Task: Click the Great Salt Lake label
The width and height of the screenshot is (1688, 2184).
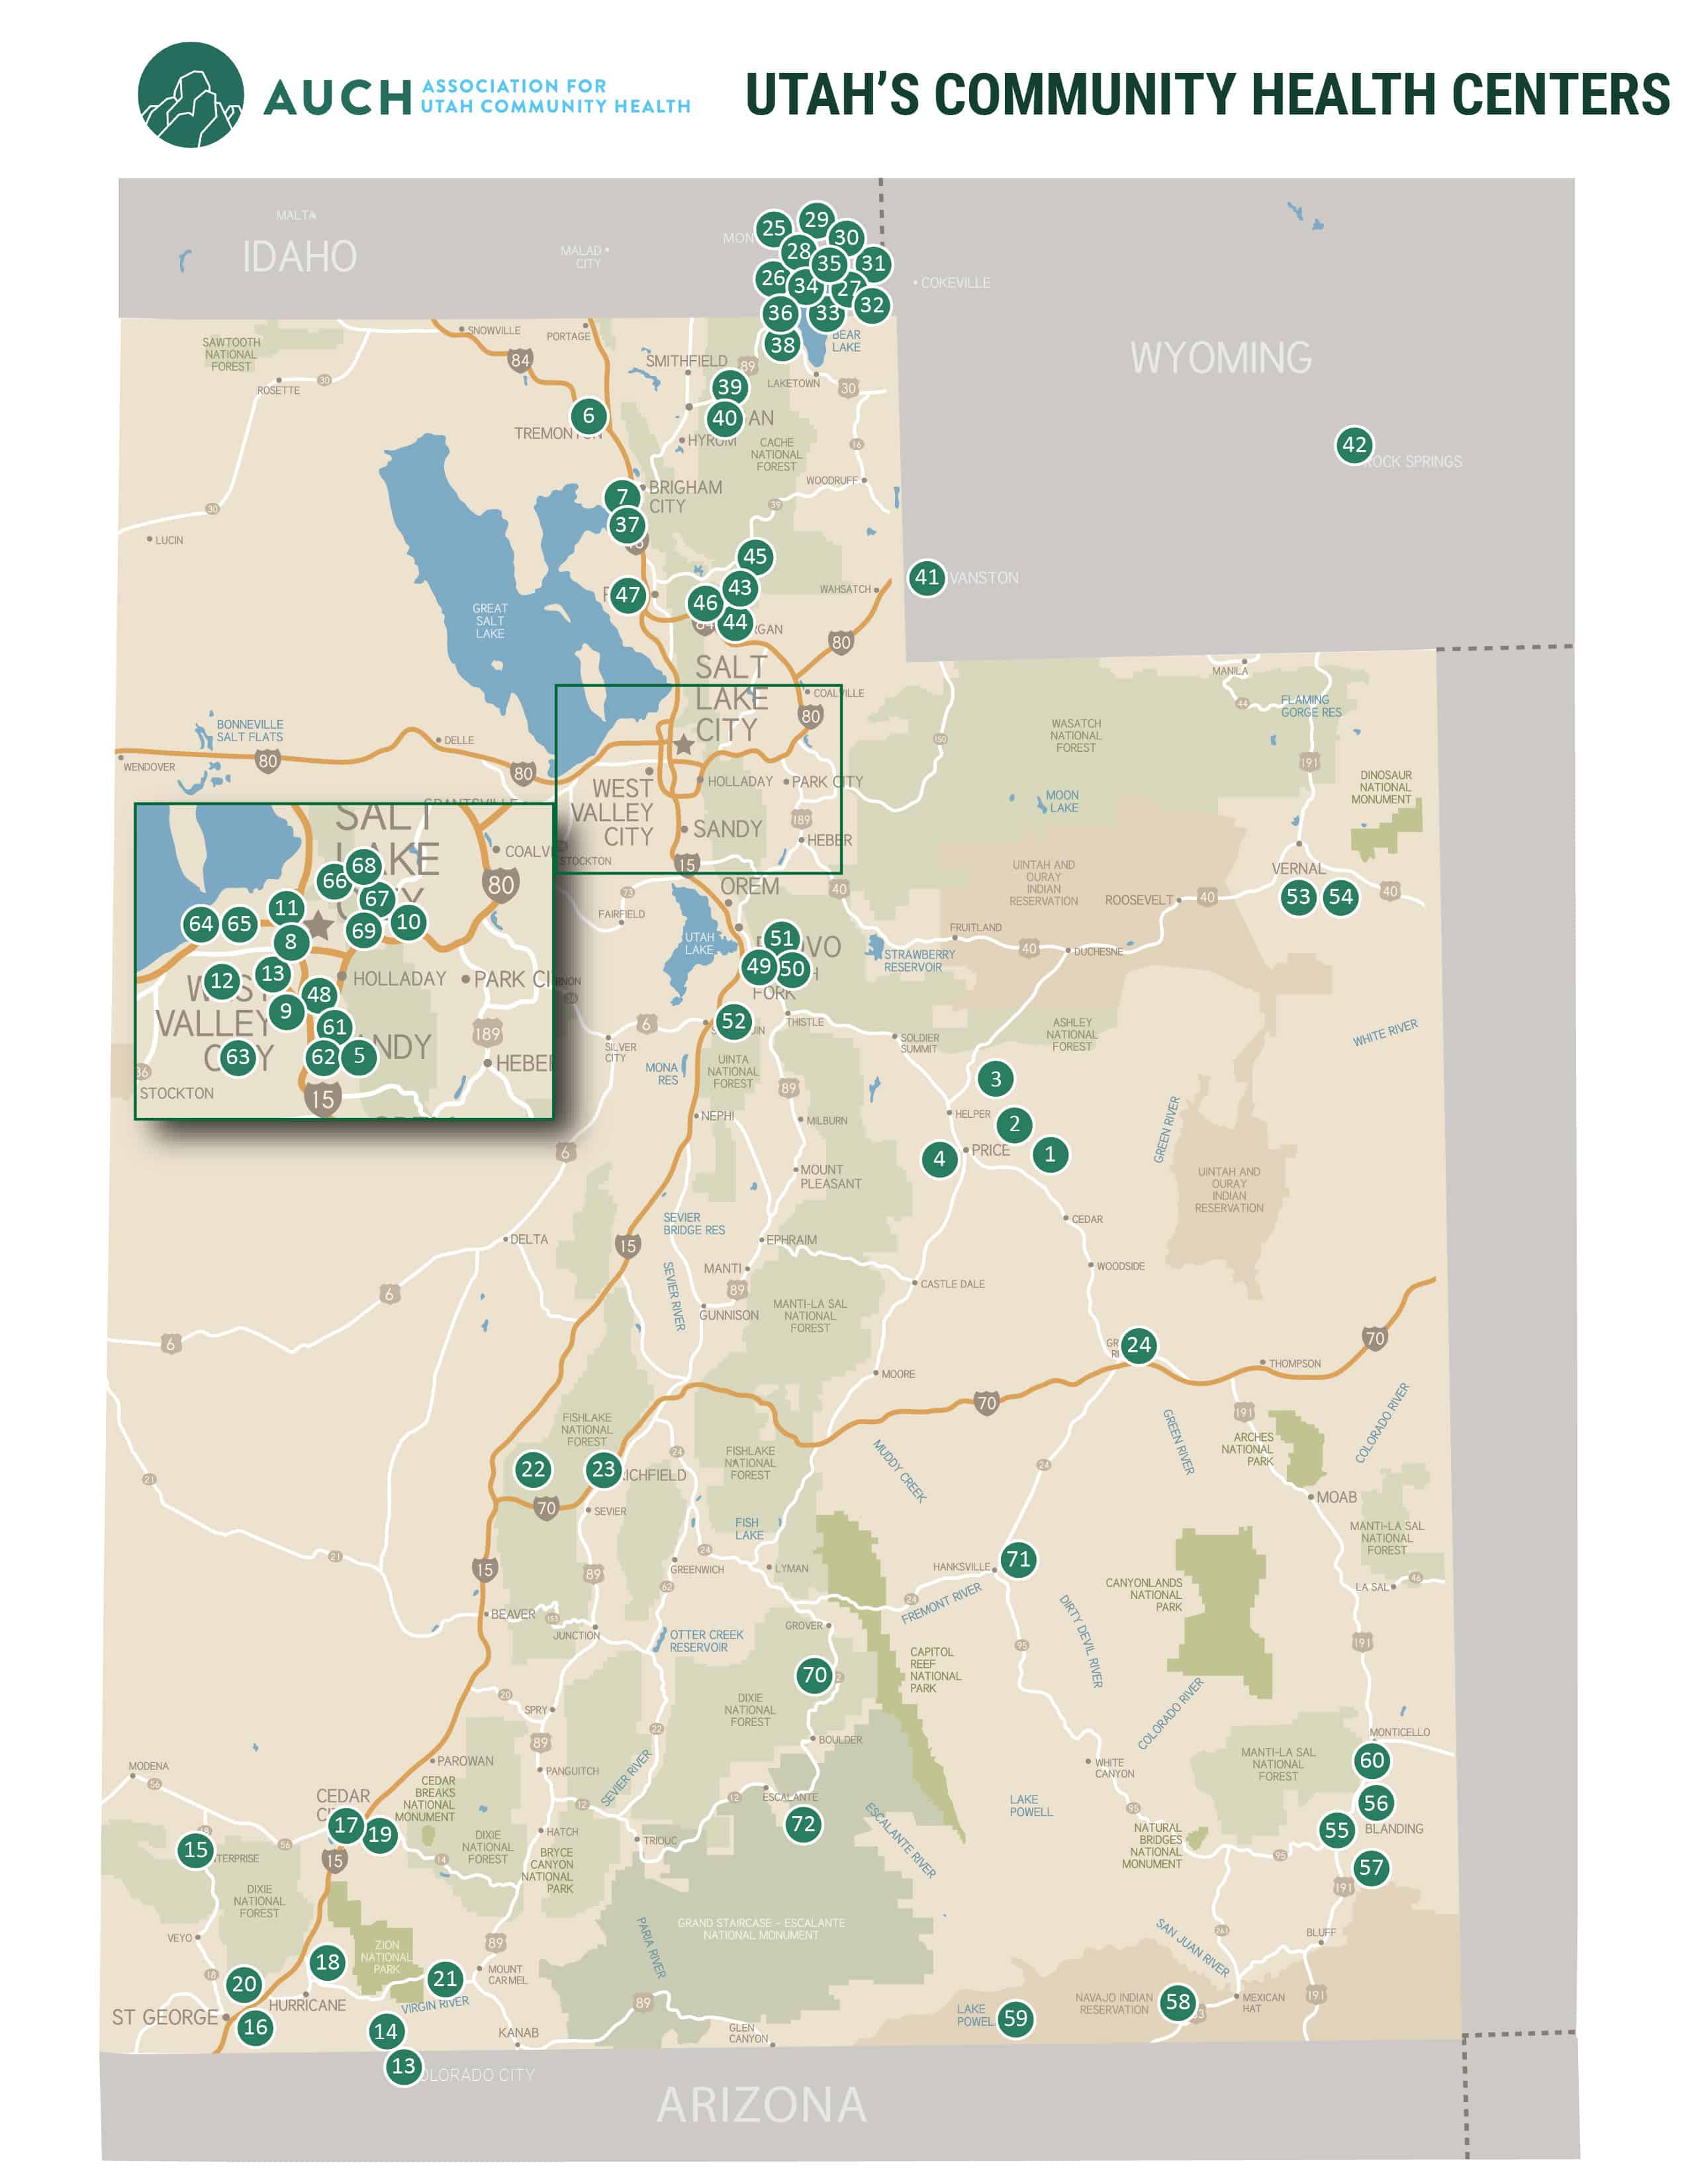Action: coord(490,621)
